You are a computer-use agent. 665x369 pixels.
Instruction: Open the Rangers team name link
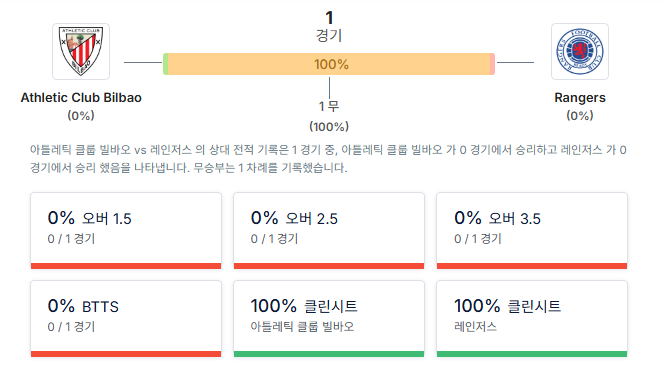click(x=580, y=98)
